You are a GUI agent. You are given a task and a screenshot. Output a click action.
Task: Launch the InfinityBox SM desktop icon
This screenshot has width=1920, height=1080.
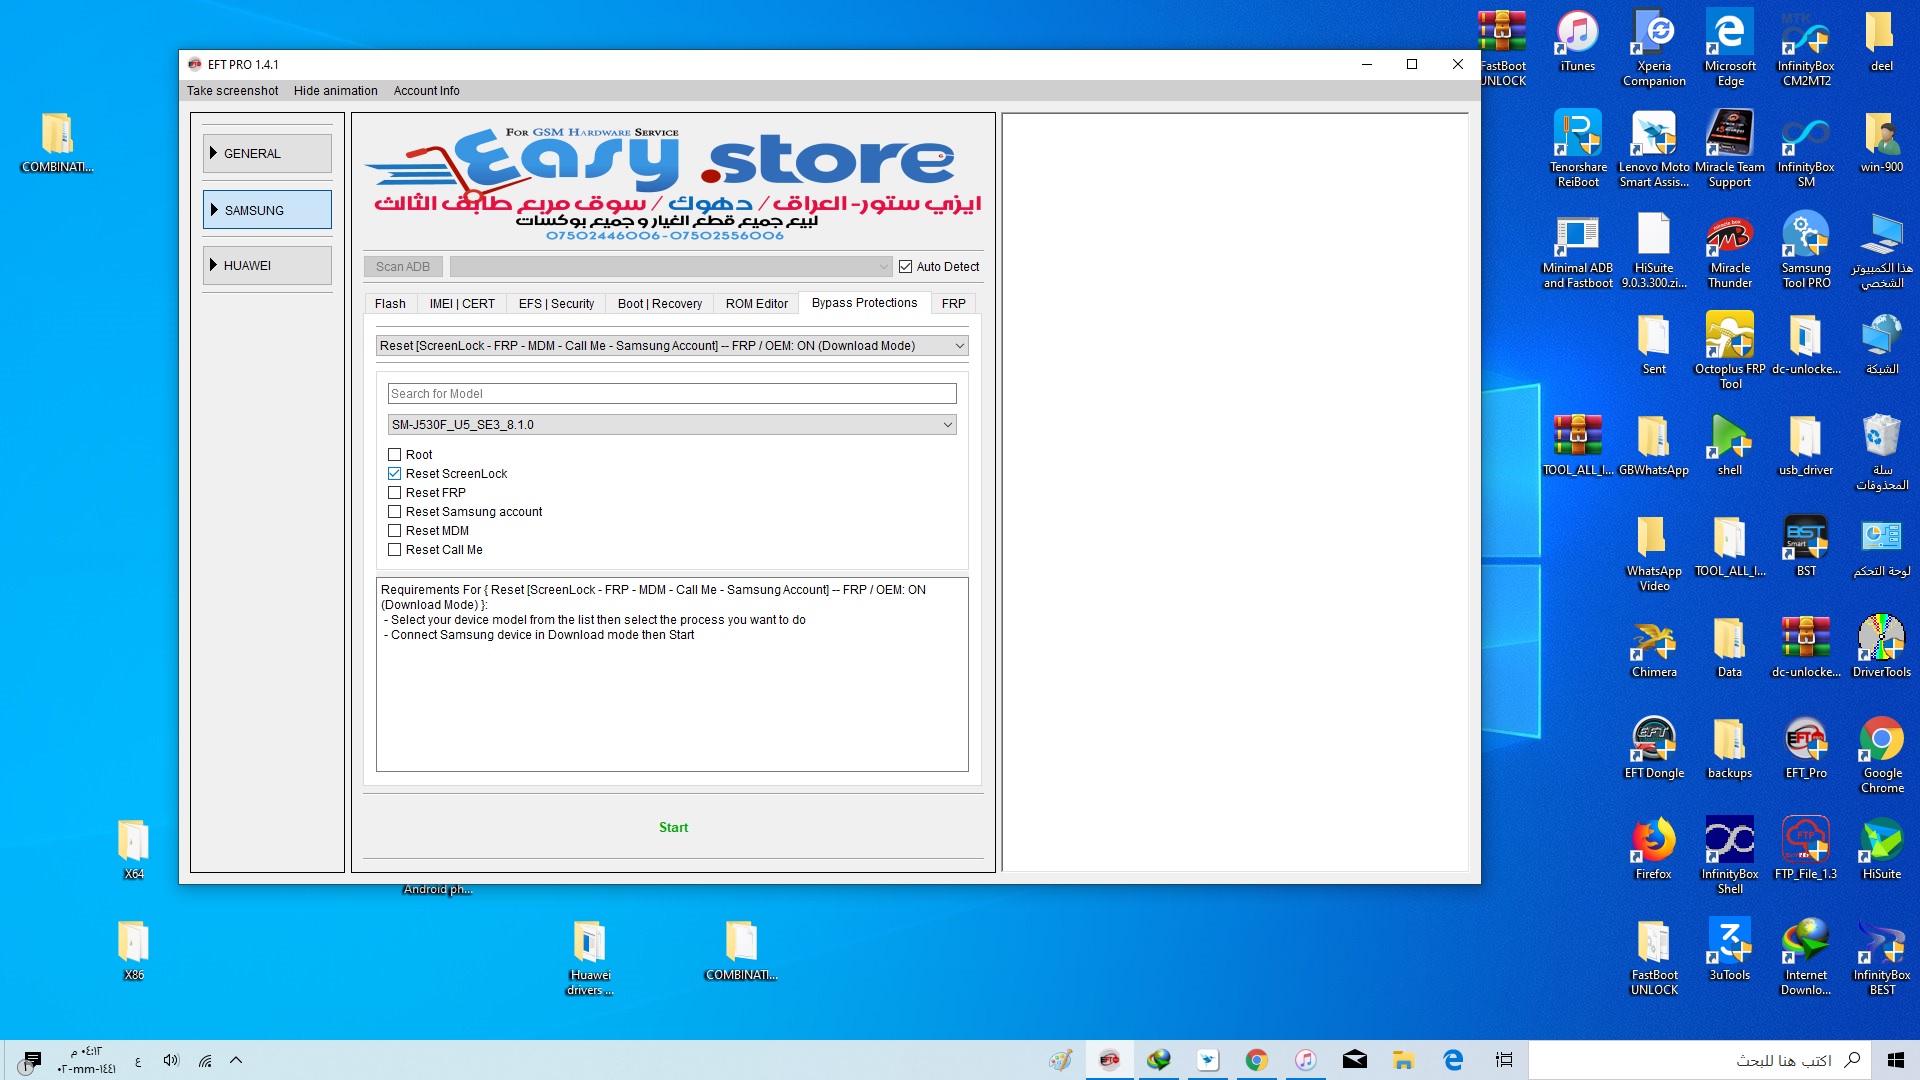[1806, 149]
